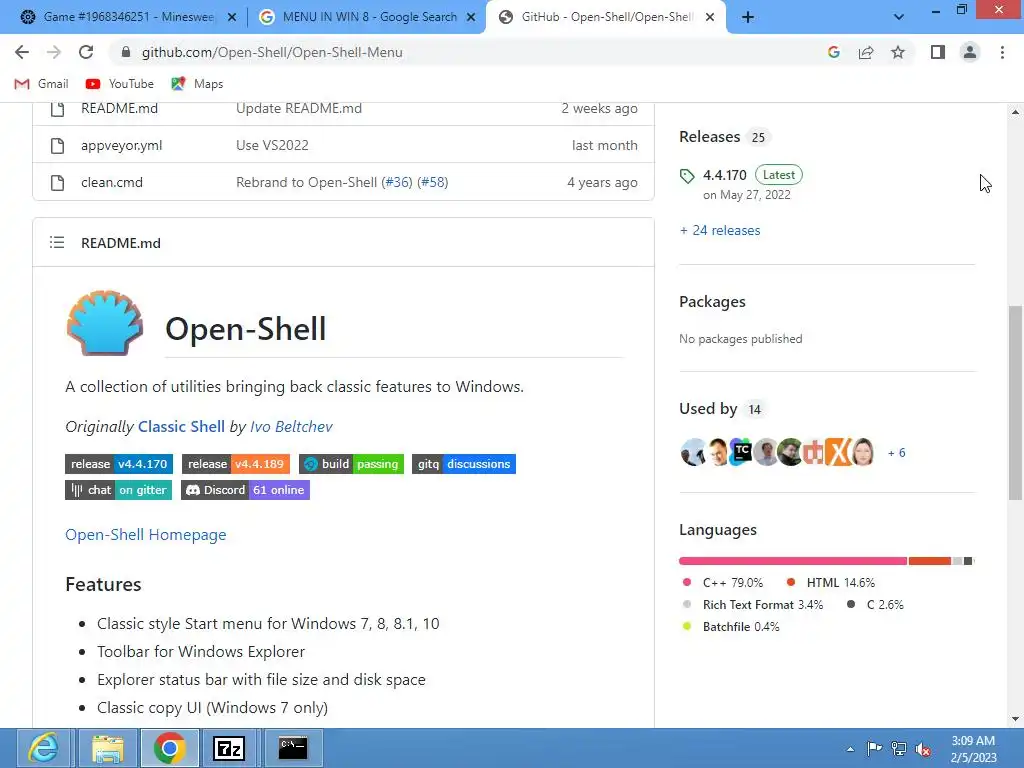Open issue #58 link
The width and height of the screenshot is (1024, 768).
coord(432,183)
